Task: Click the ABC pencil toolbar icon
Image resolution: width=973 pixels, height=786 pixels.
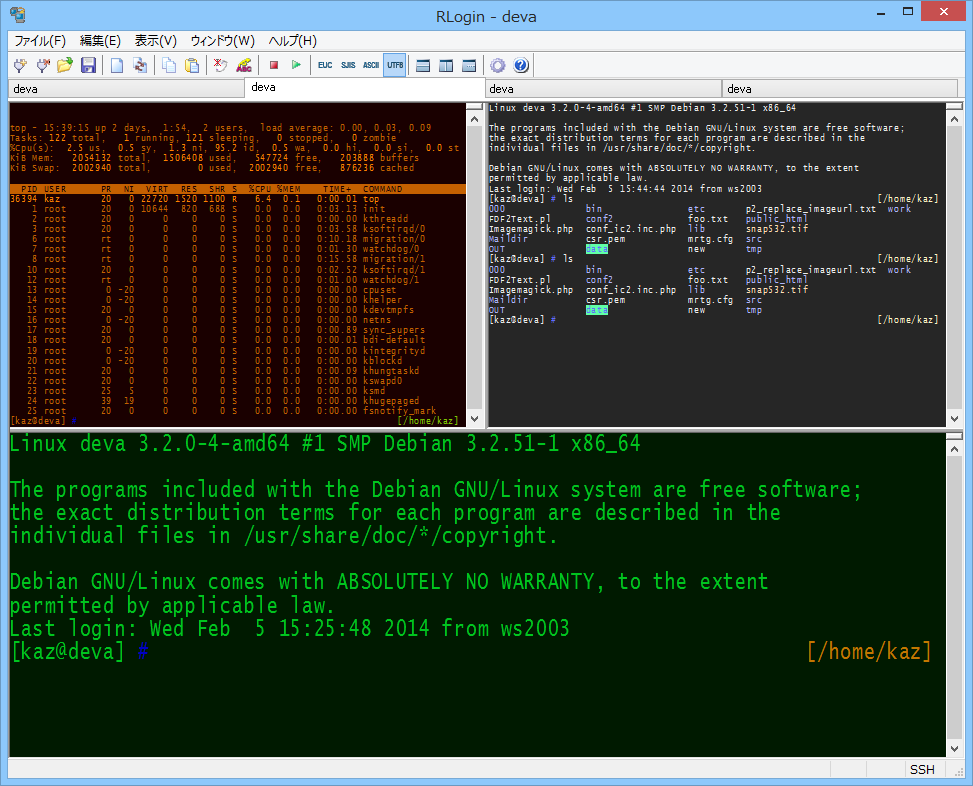Action: (x=244, y=65)
